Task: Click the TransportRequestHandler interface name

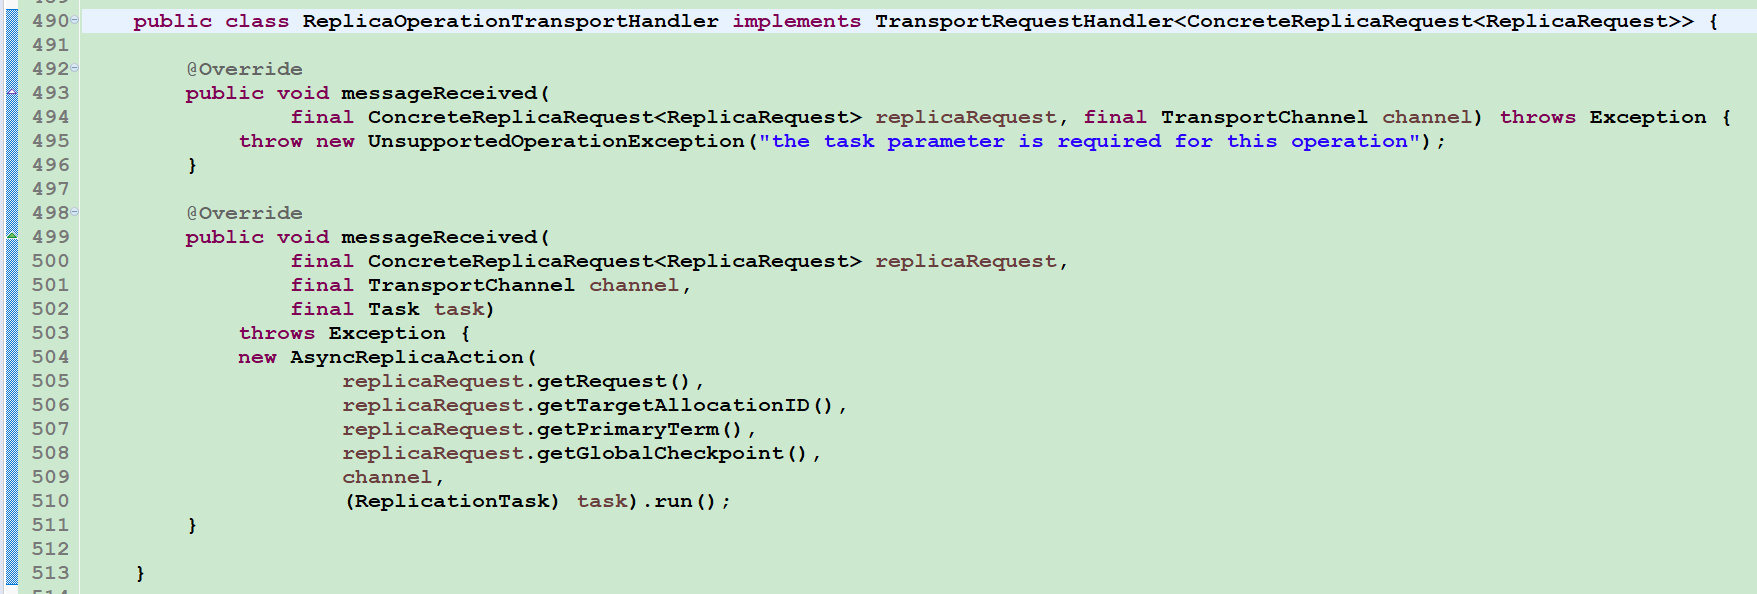Action: (x=1024, y=21)
